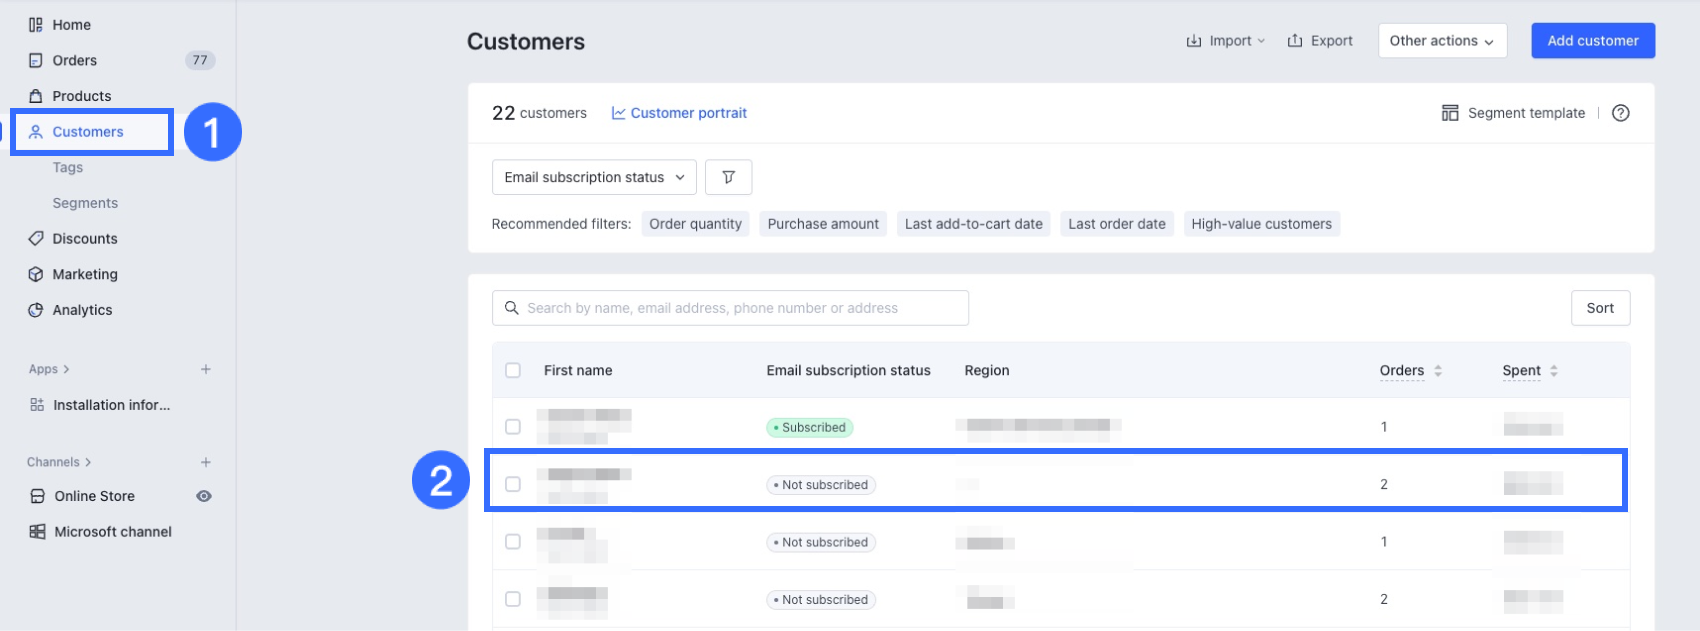Click the filter funnel icon
The image size is (1700, 631).
728,177
